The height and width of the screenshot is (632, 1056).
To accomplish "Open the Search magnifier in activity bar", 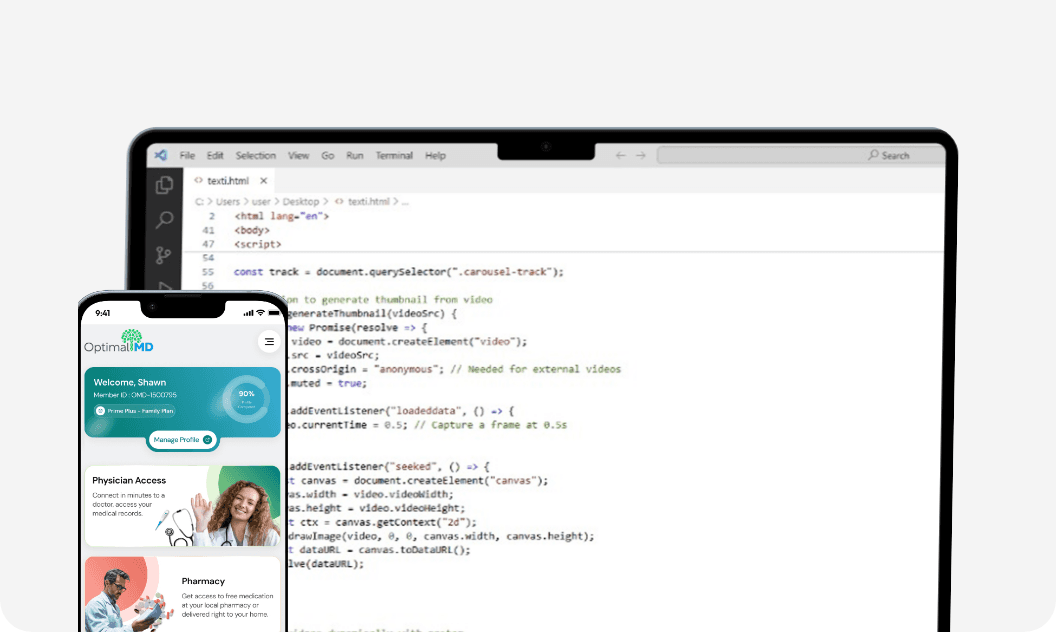I will click(x=164, y=220).
